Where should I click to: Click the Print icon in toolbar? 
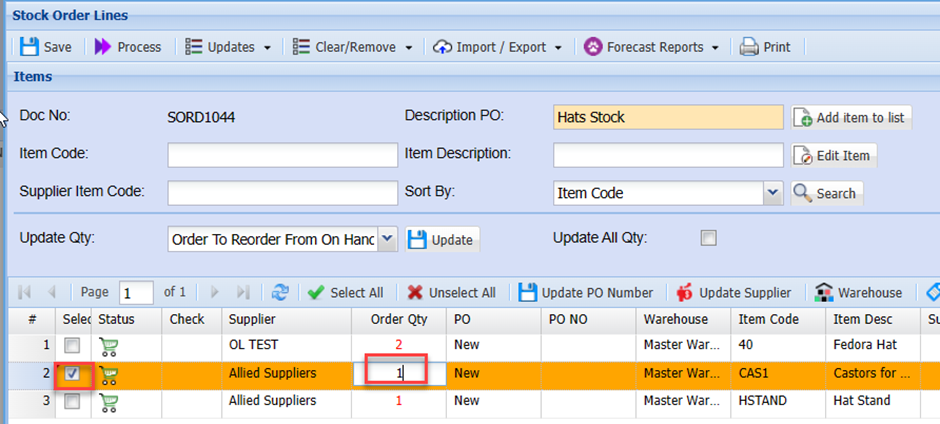tap(749, 47)
